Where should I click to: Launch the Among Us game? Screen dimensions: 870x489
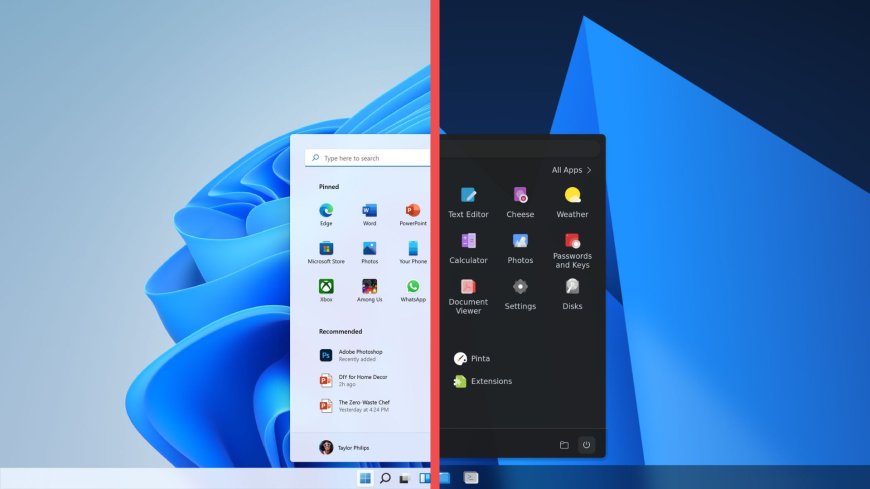pyautogui.click(x=370, y=290)
